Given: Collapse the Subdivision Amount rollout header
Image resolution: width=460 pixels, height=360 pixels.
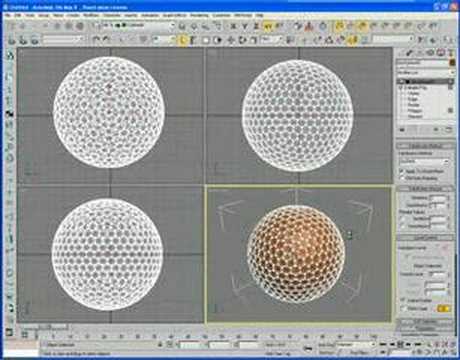Looking at the screenshot, I should (x=425, y=189).
